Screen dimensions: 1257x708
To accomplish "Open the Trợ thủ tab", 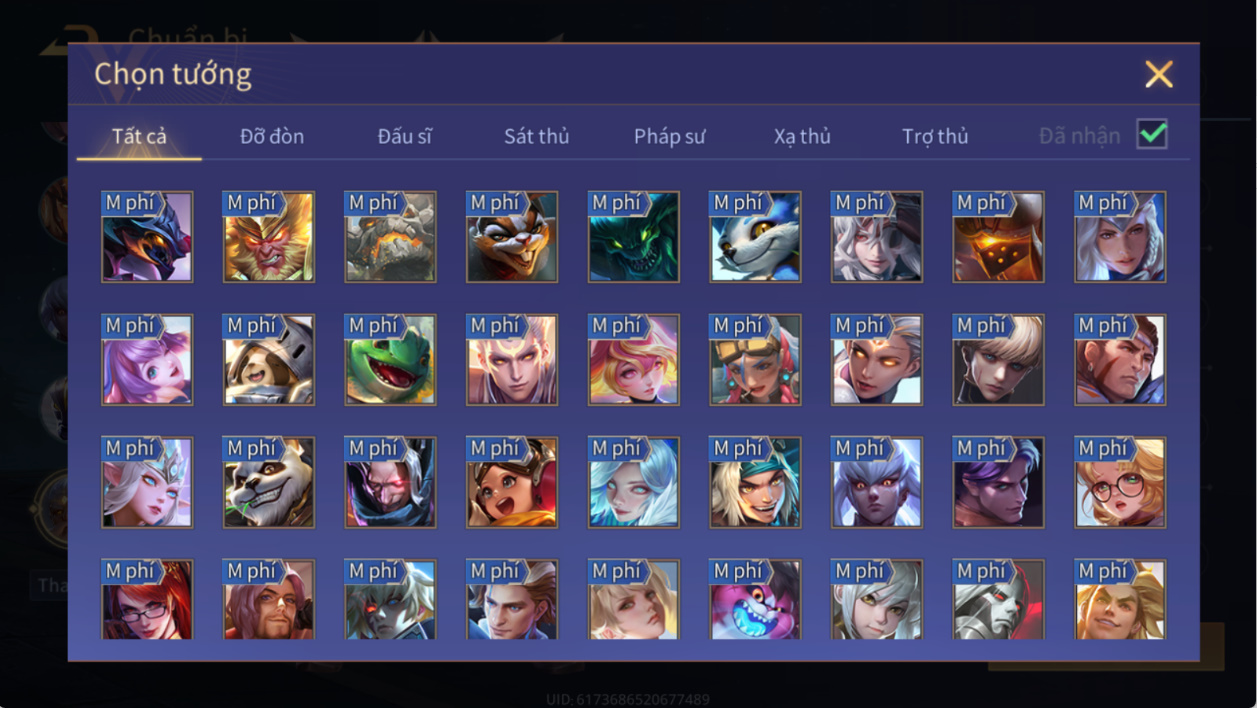I will [x=935, y=136].
